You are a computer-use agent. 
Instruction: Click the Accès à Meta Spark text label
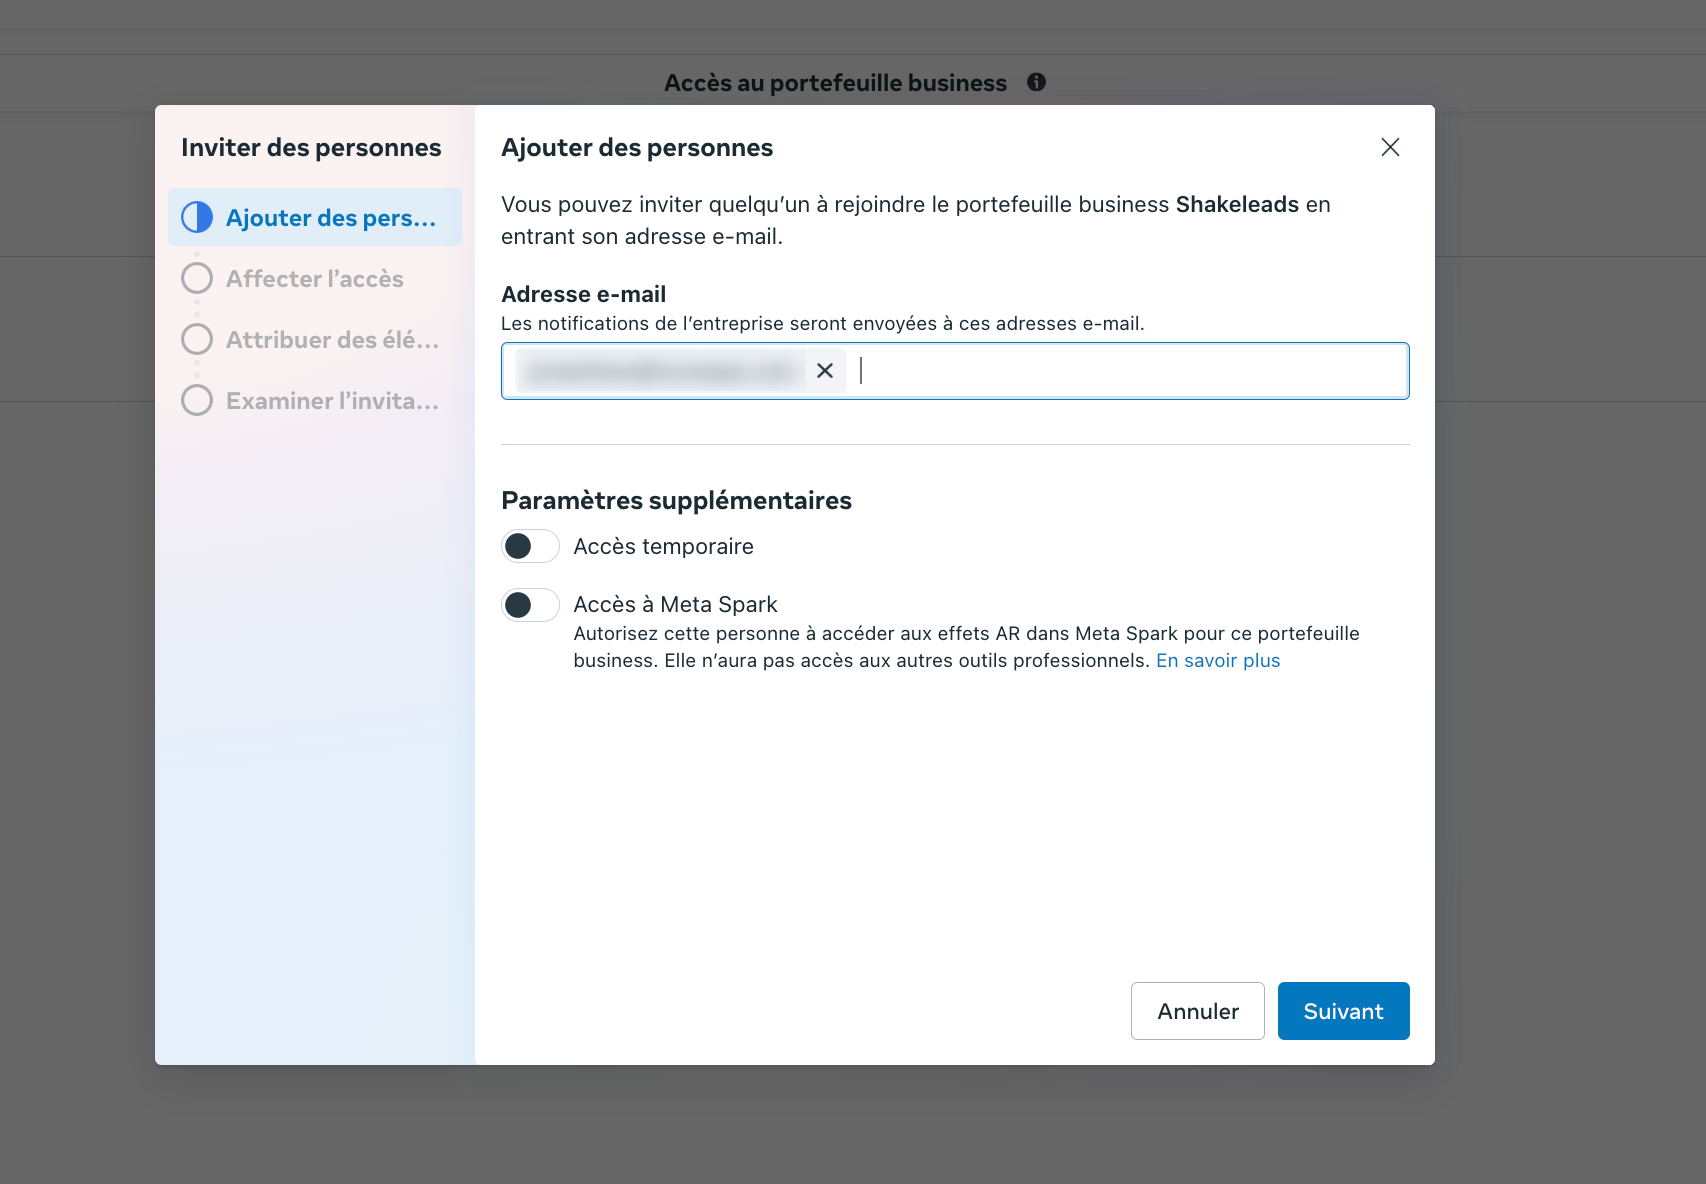tap(675, 604)
